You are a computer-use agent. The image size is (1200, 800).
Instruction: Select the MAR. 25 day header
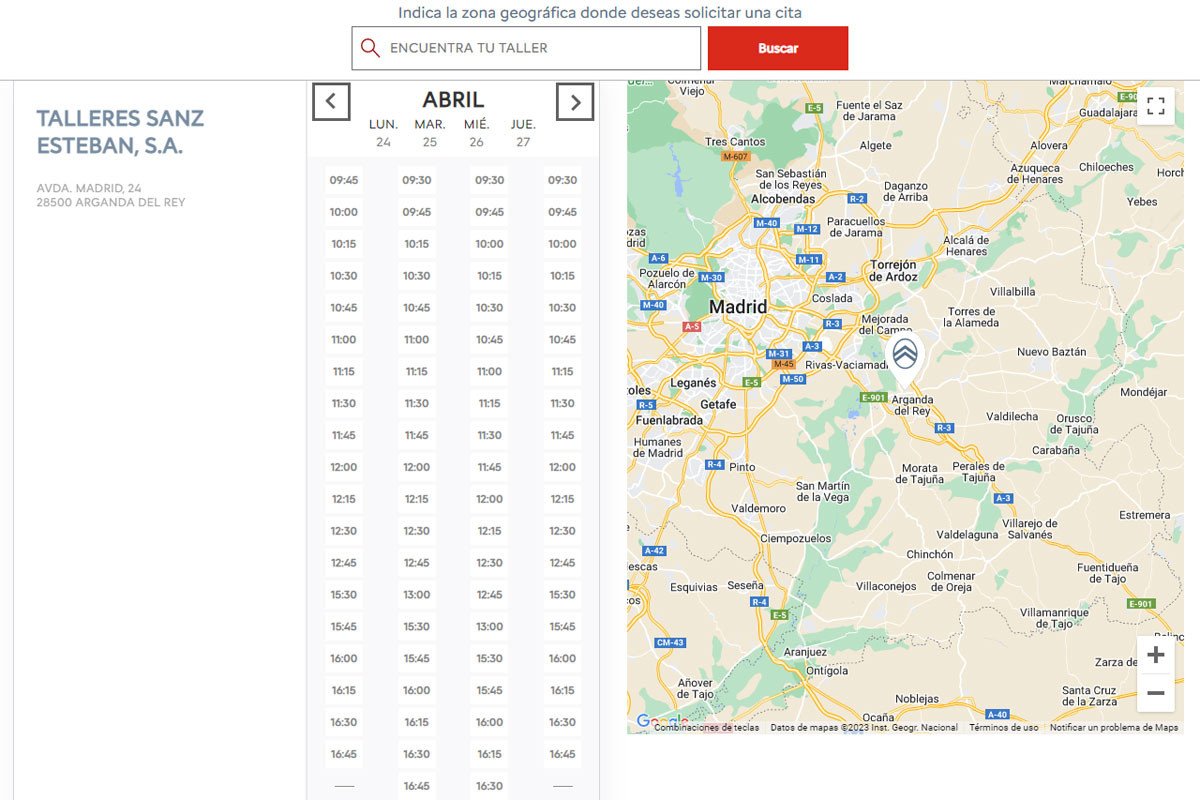pyautogui.click(x=430, y=133)
